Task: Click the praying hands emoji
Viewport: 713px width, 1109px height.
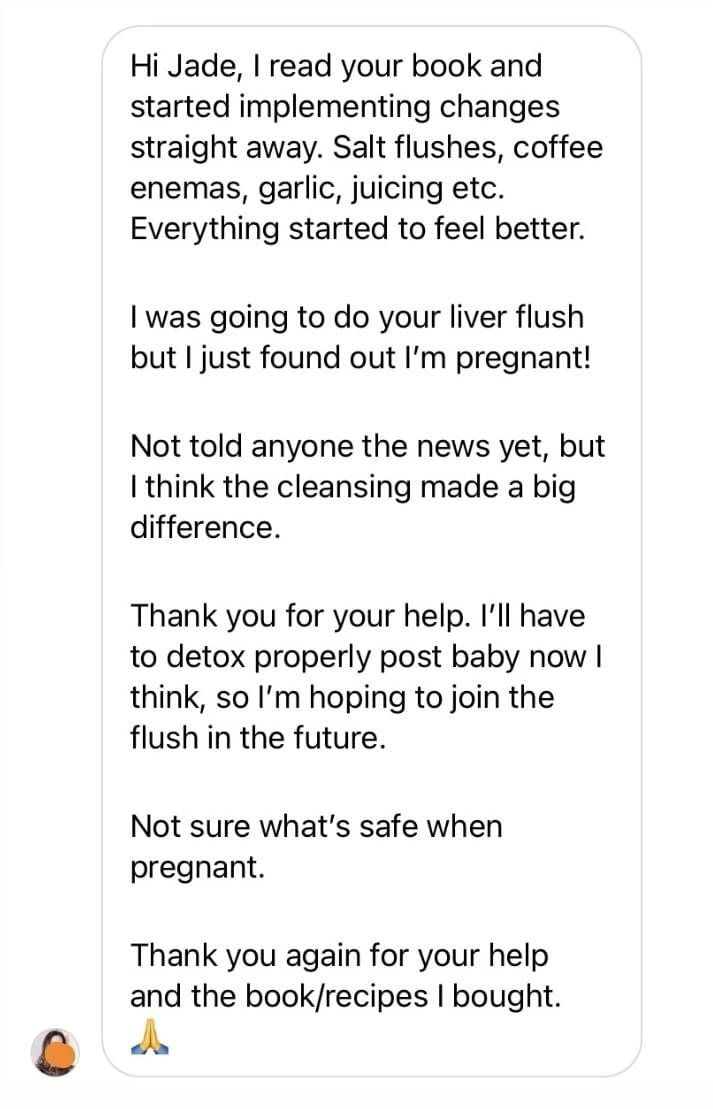Action: point(150,1040)
